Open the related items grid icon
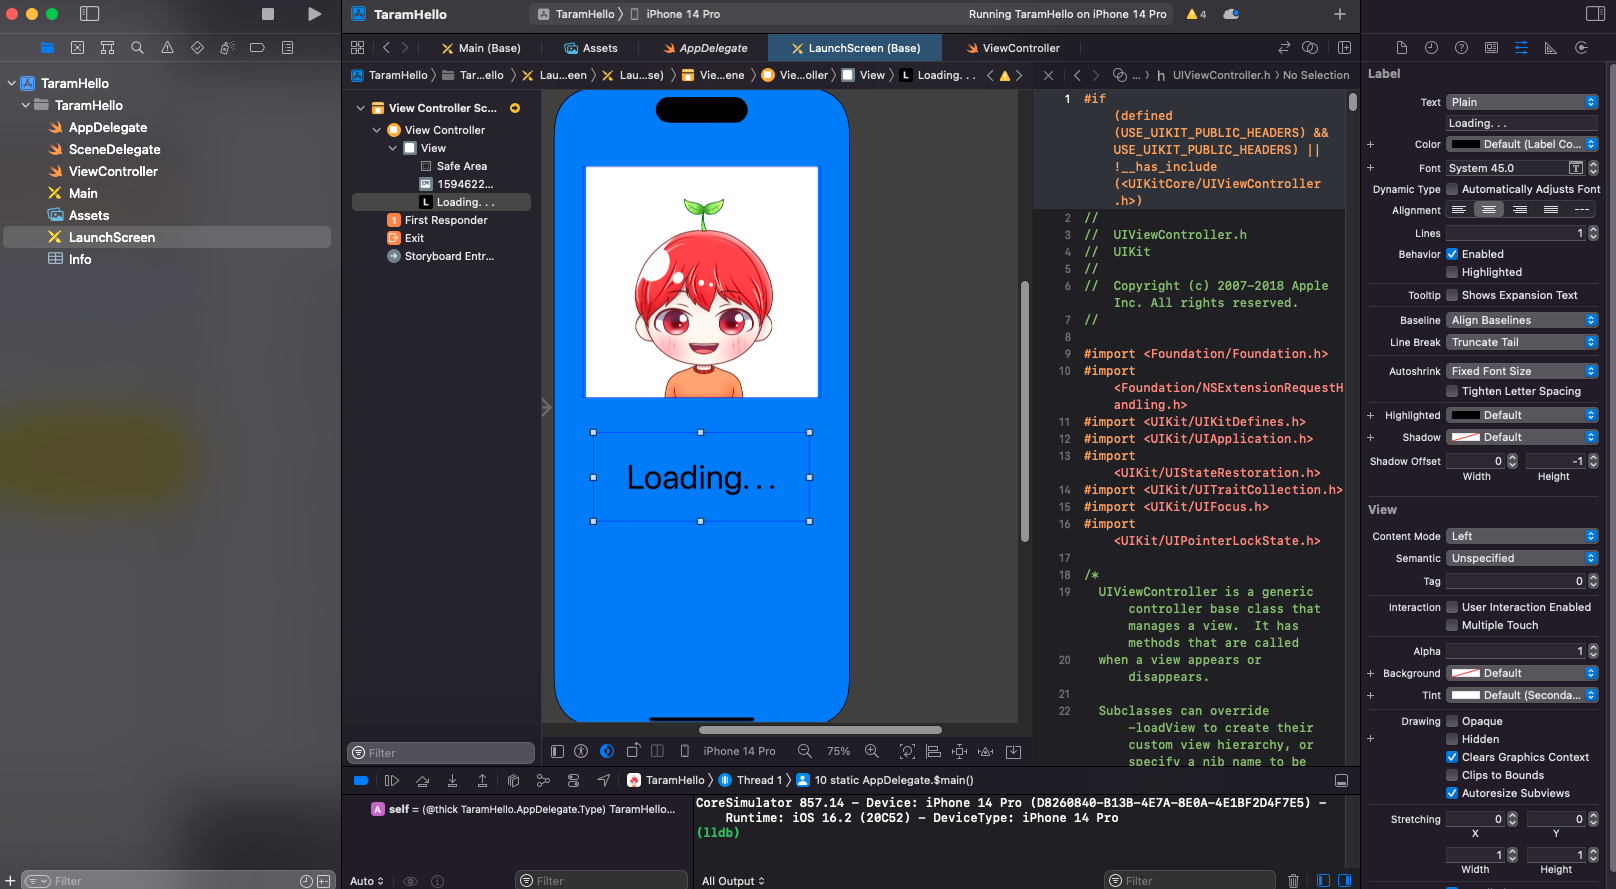This screenshot has height=889, width=1616. coord(357,48)
